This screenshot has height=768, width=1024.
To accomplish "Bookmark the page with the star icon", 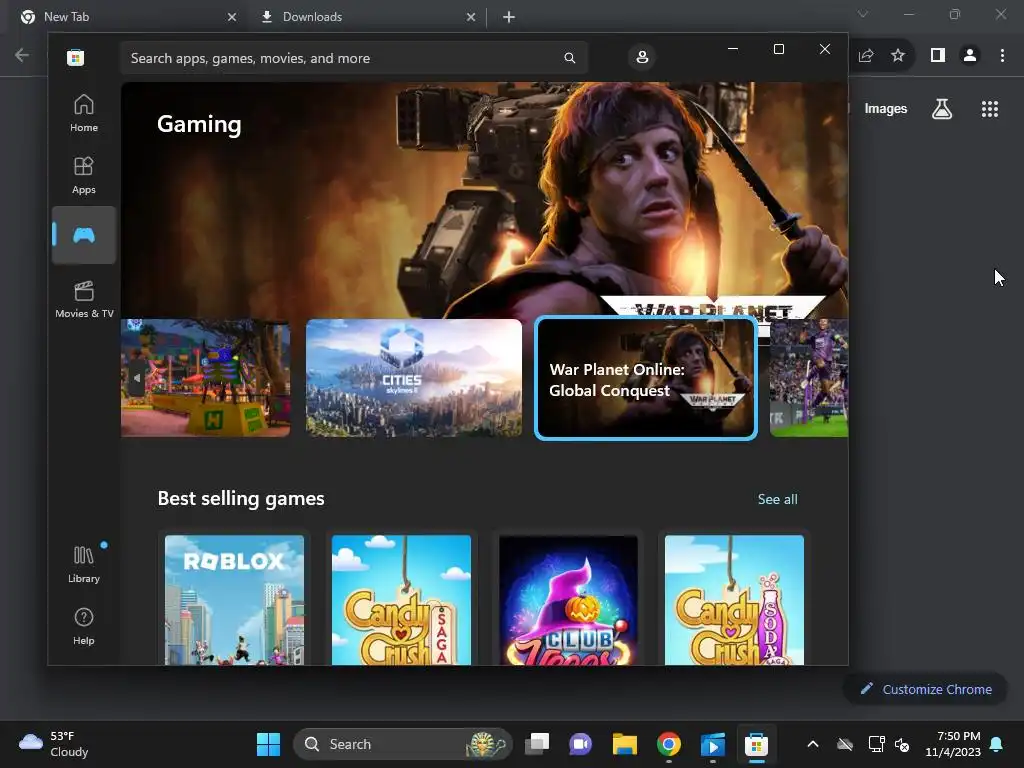I will tap(898, 56).
